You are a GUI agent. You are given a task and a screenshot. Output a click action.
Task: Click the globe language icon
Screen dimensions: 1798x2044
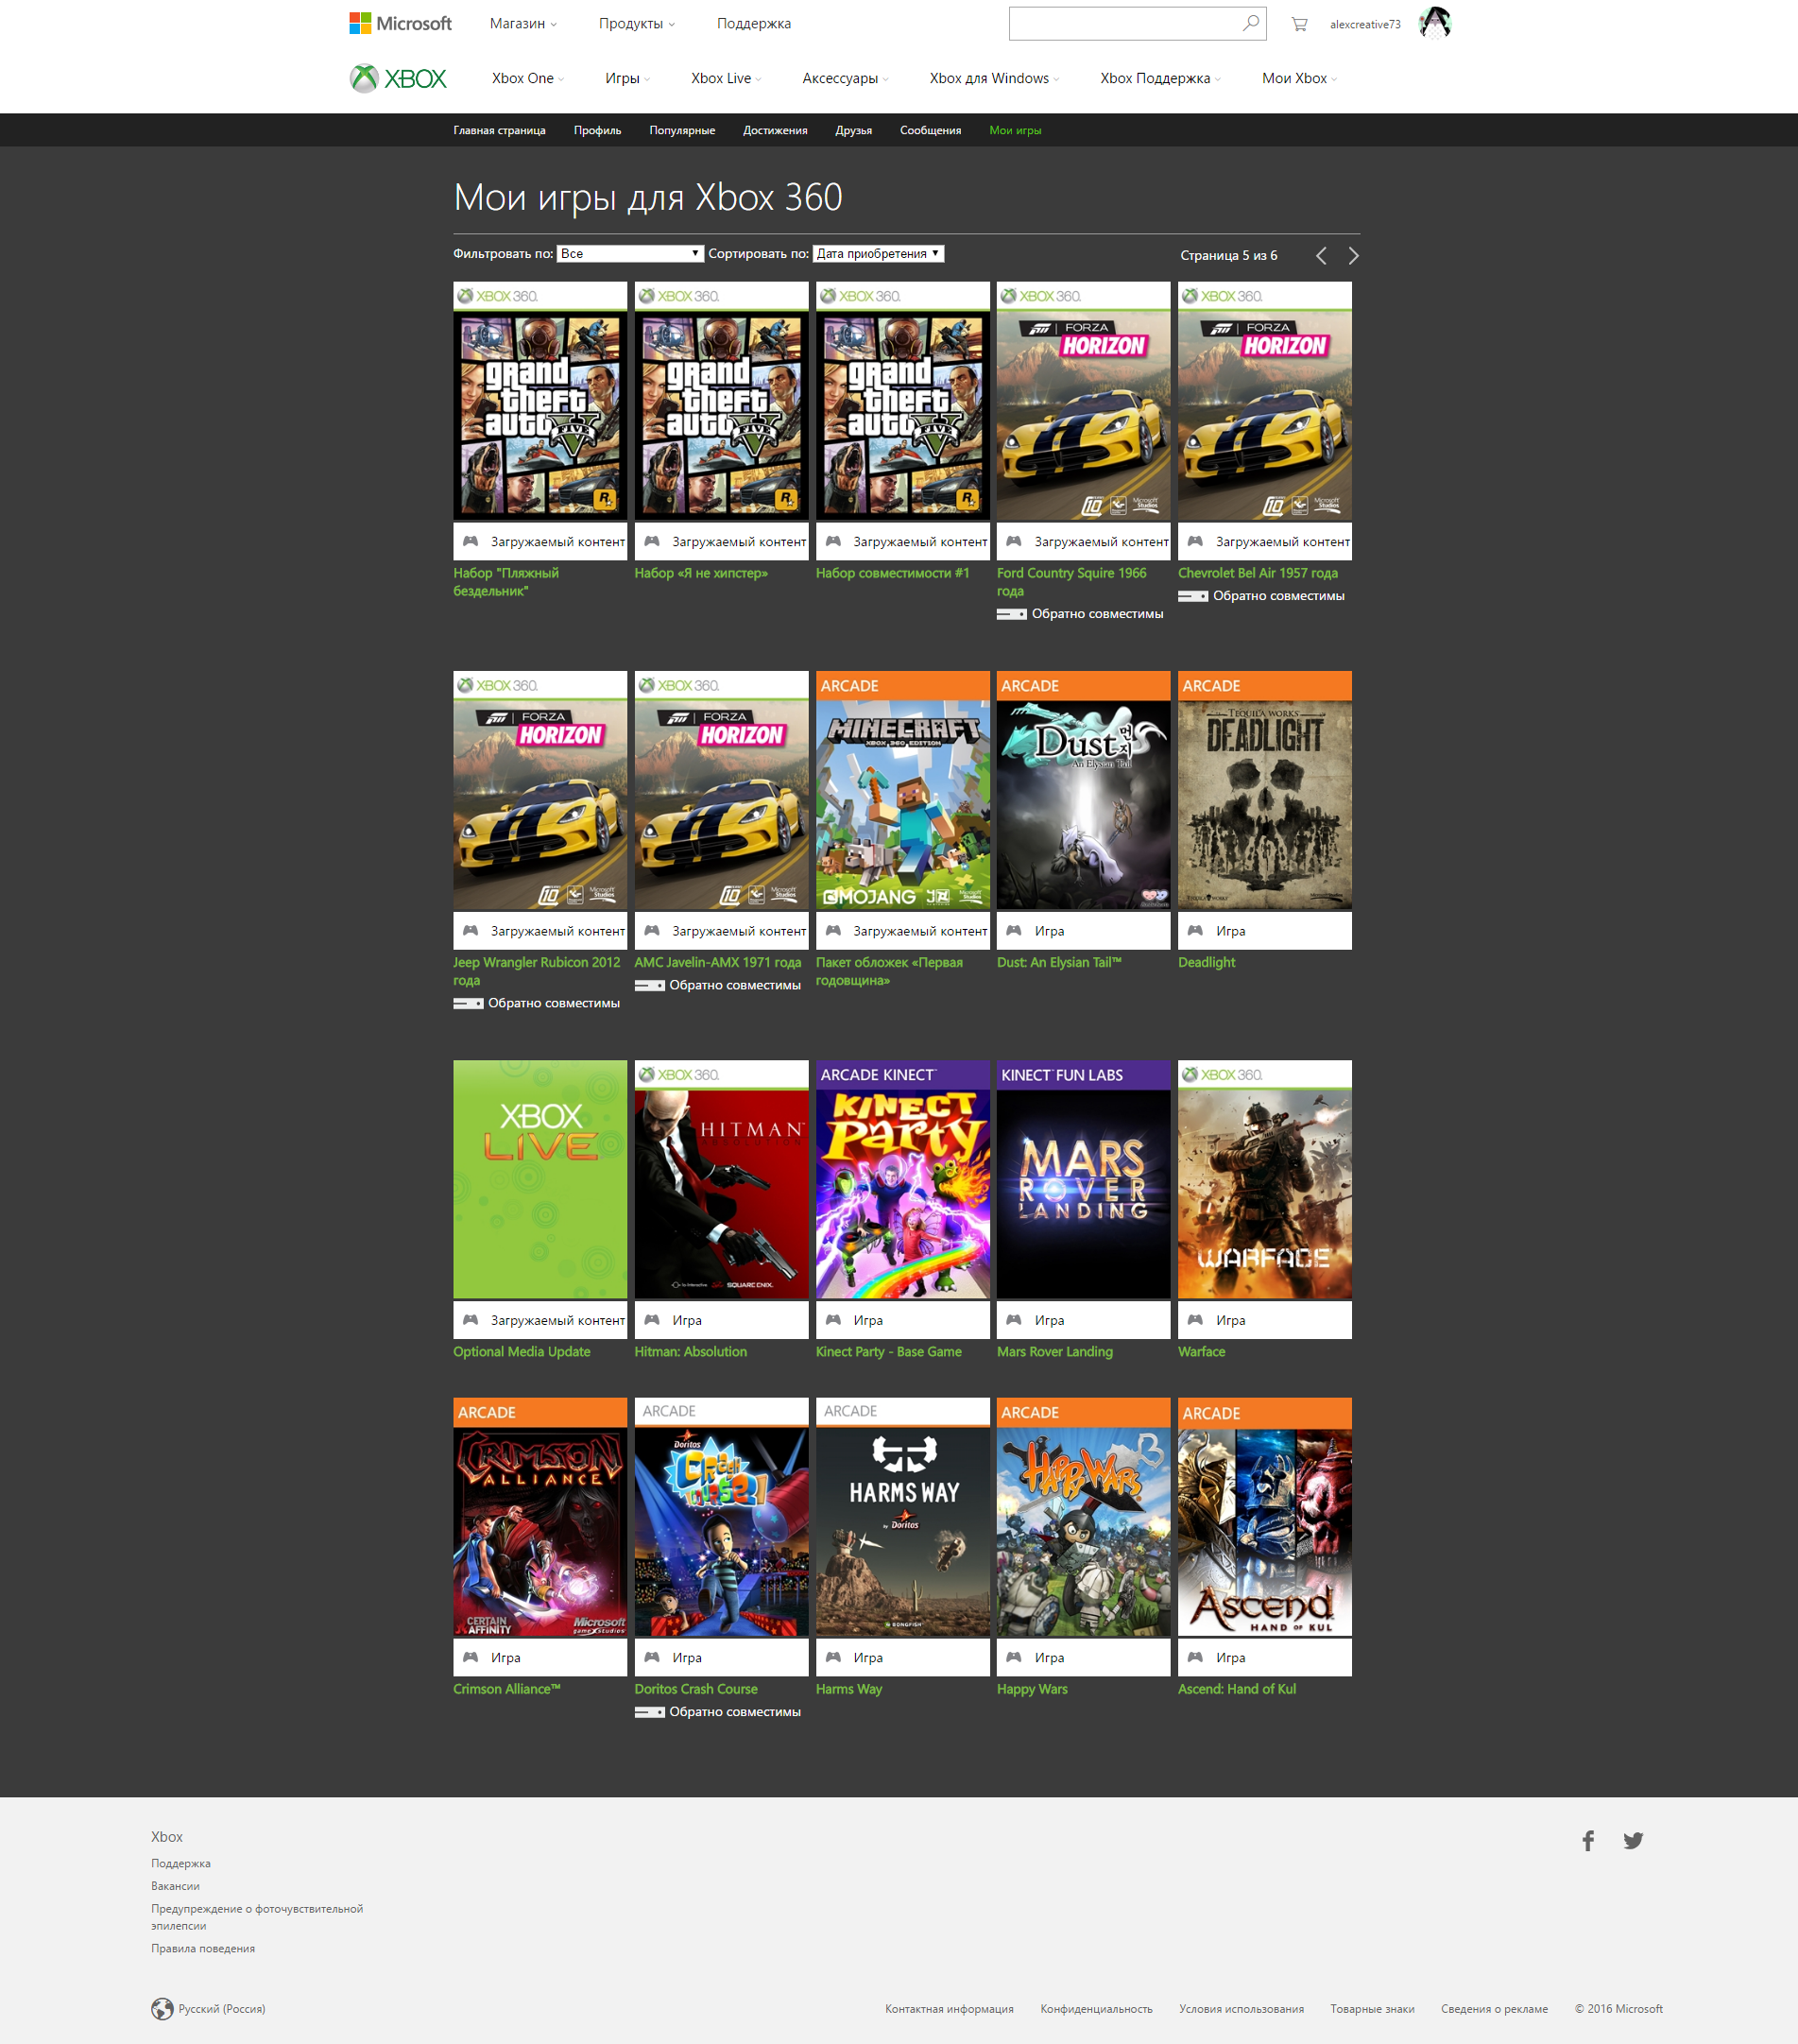pyautogui.click(x=162, y=2009)
